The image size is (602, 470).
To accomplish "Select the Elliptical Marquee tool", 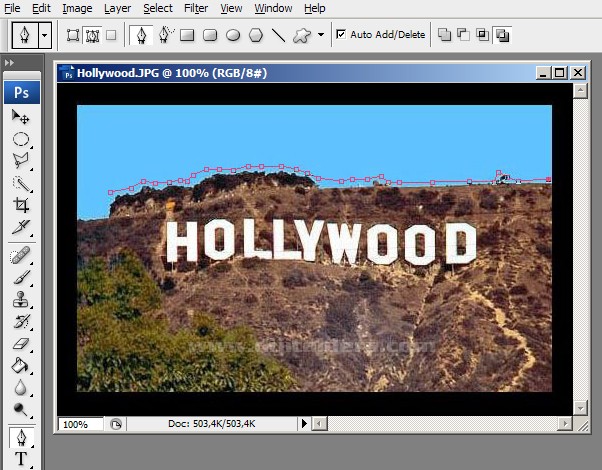I will [x=21, y=139].
